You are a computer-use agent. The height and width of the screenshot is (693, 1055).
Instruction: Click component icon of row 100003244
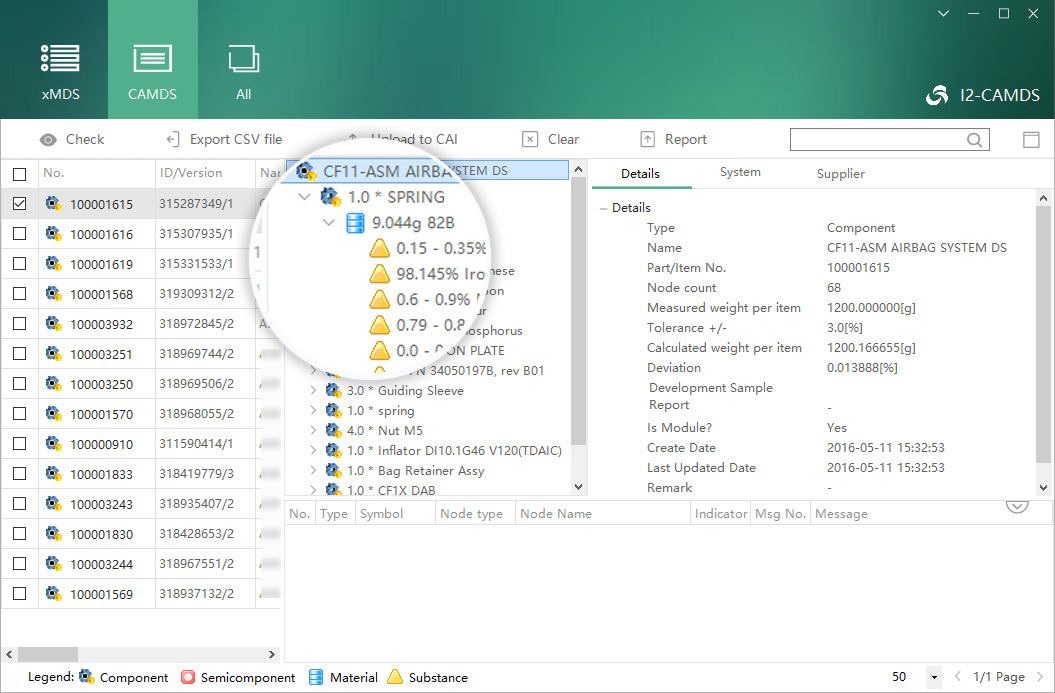pos(54,564)
